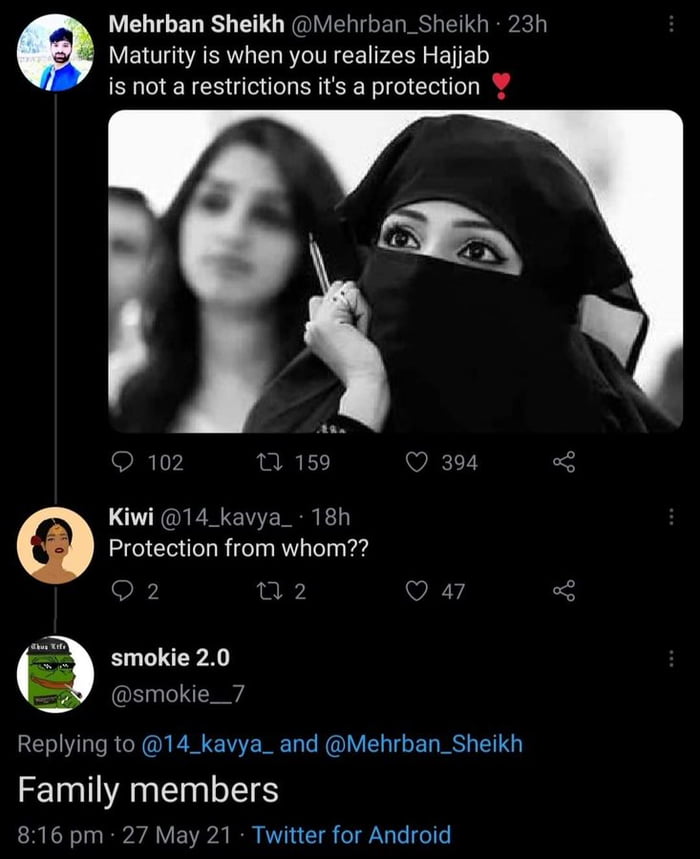The width and height of the screenshot is (700, 859).
Task: Enlarge the black-and-white photo in the tweet
Action: (395, 271)
